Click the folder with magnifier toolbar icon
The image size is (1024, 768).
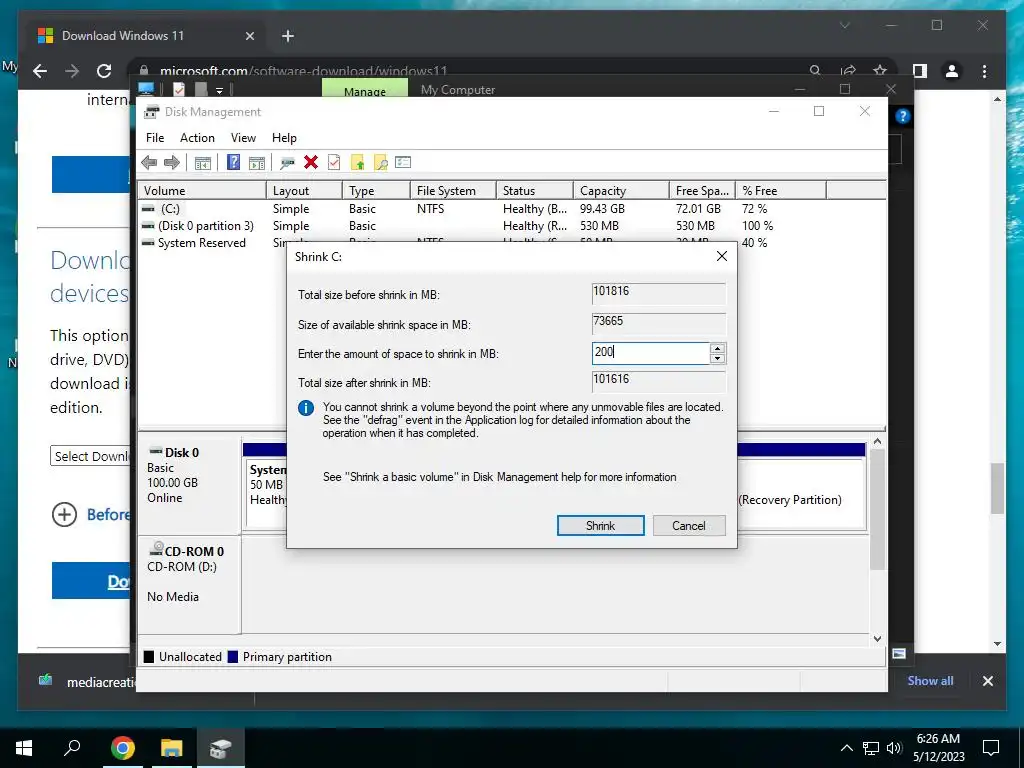pyautogui.click(x=381, y=163)
